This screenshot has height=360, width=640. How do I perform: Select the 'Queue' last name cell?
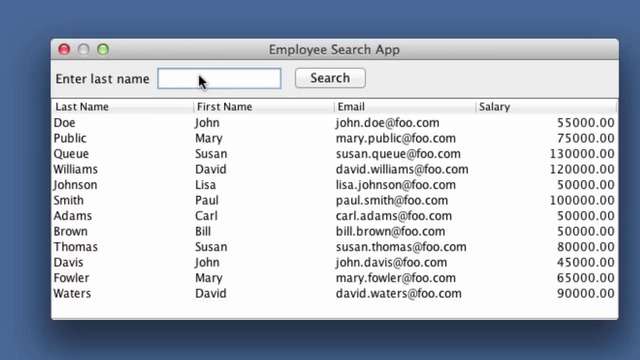pyautogui.click(x=71, y=154)
